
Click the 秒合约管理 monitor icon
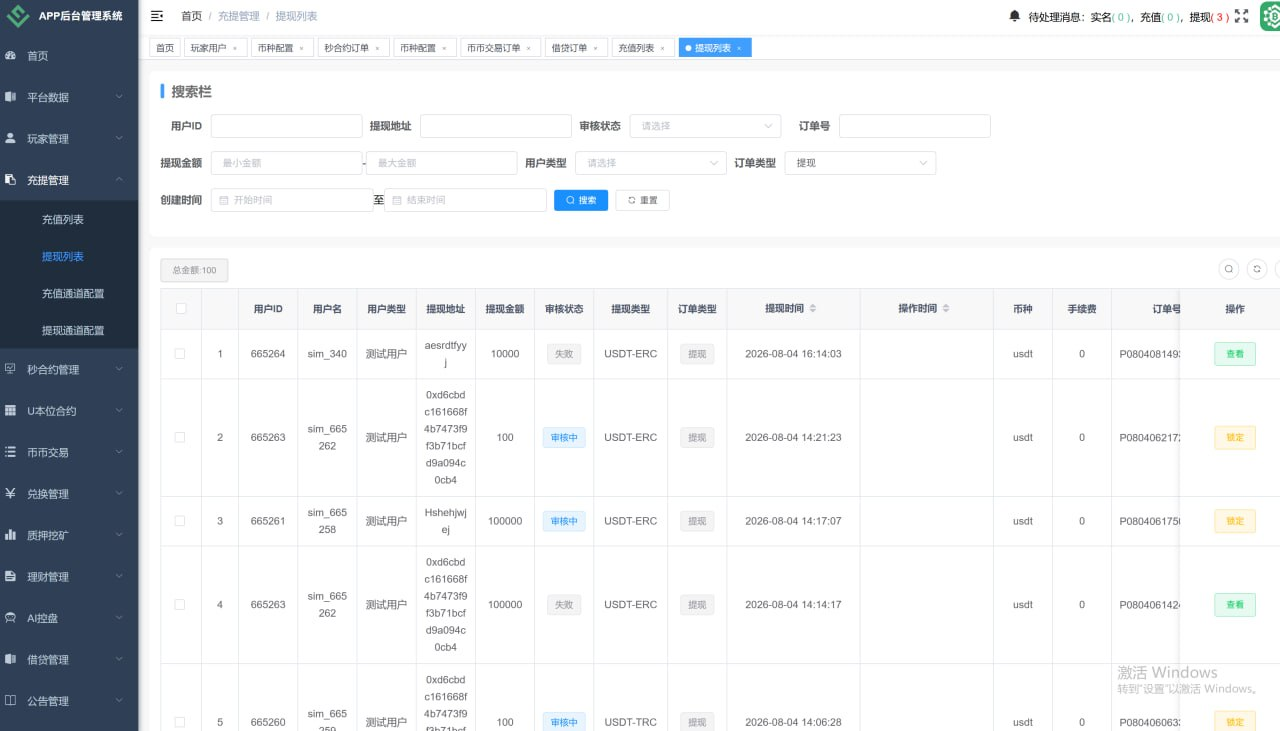pyautogui.click(x=10, y=369)
